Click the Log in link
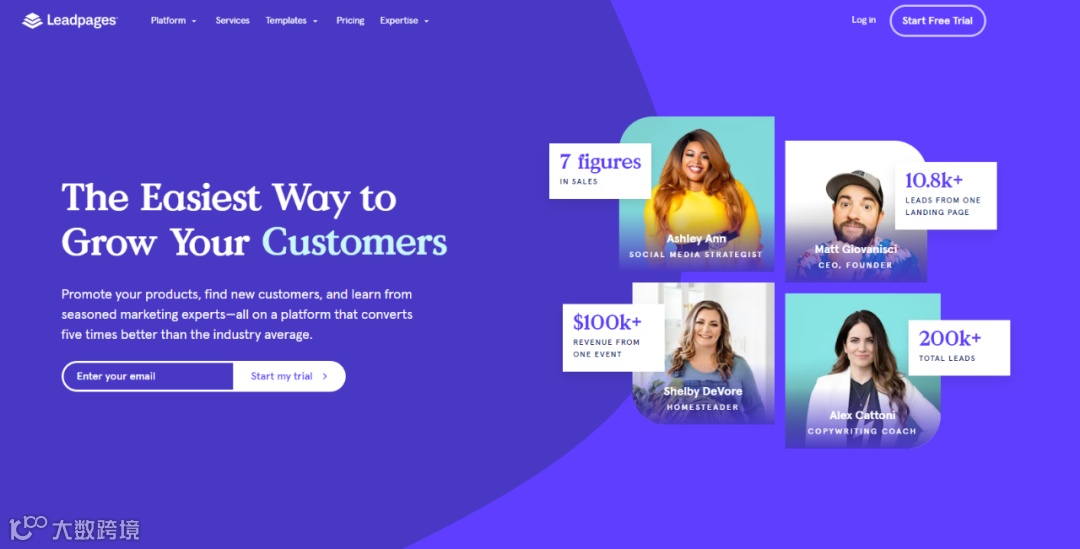This screenshot has width=1080, height=549. click(x=863, y=20)
